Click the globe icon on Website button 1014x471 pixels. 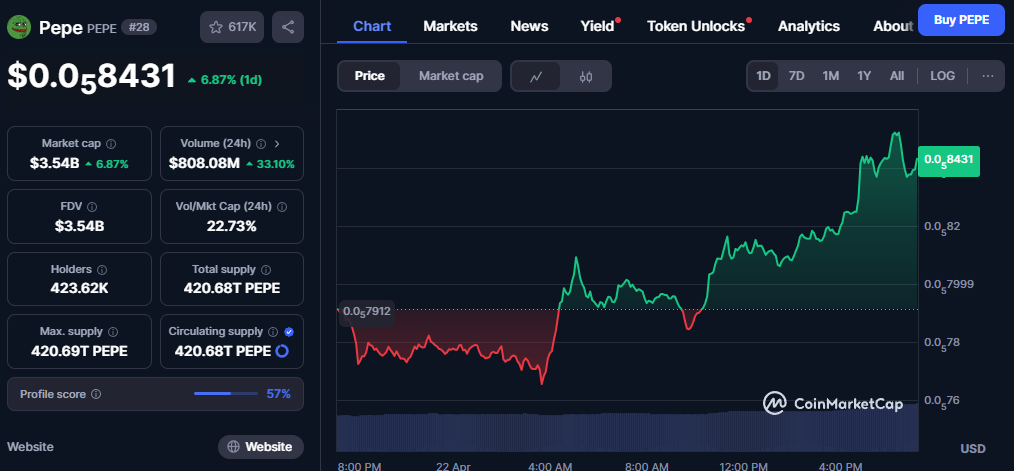(x=233, y=446)
